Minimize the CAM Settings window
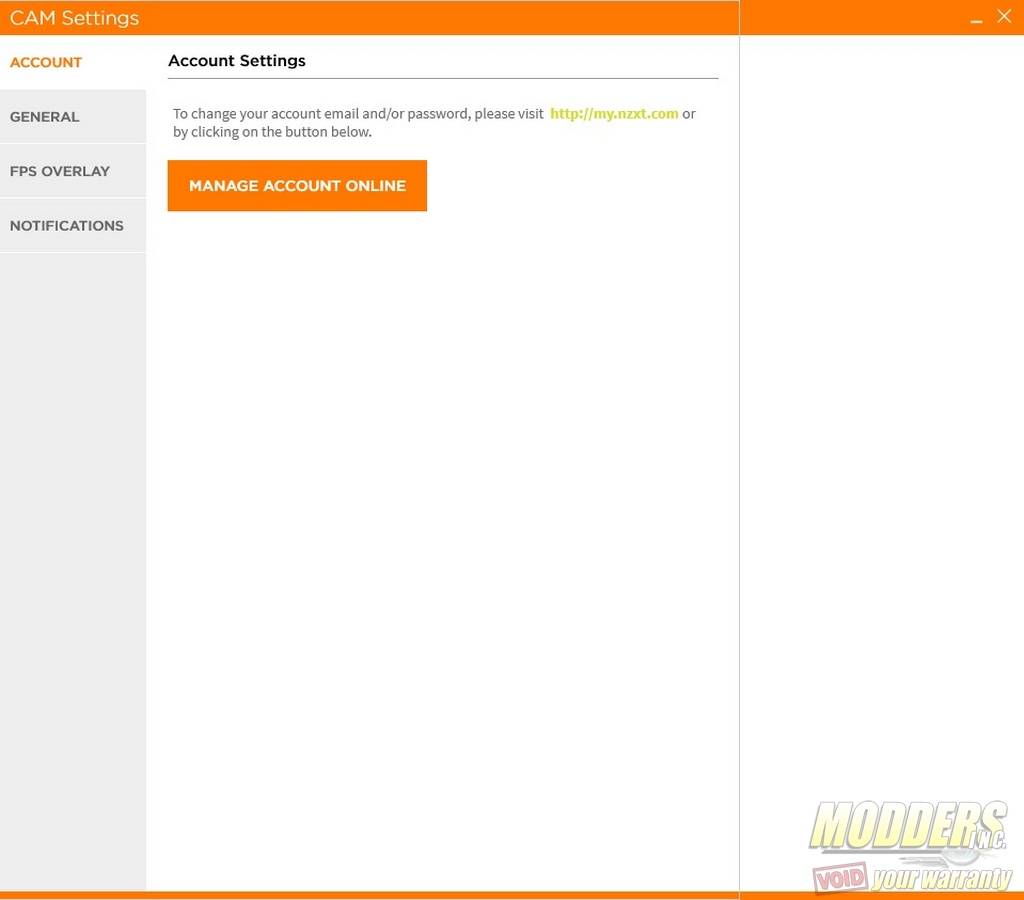 coord(974,17)
